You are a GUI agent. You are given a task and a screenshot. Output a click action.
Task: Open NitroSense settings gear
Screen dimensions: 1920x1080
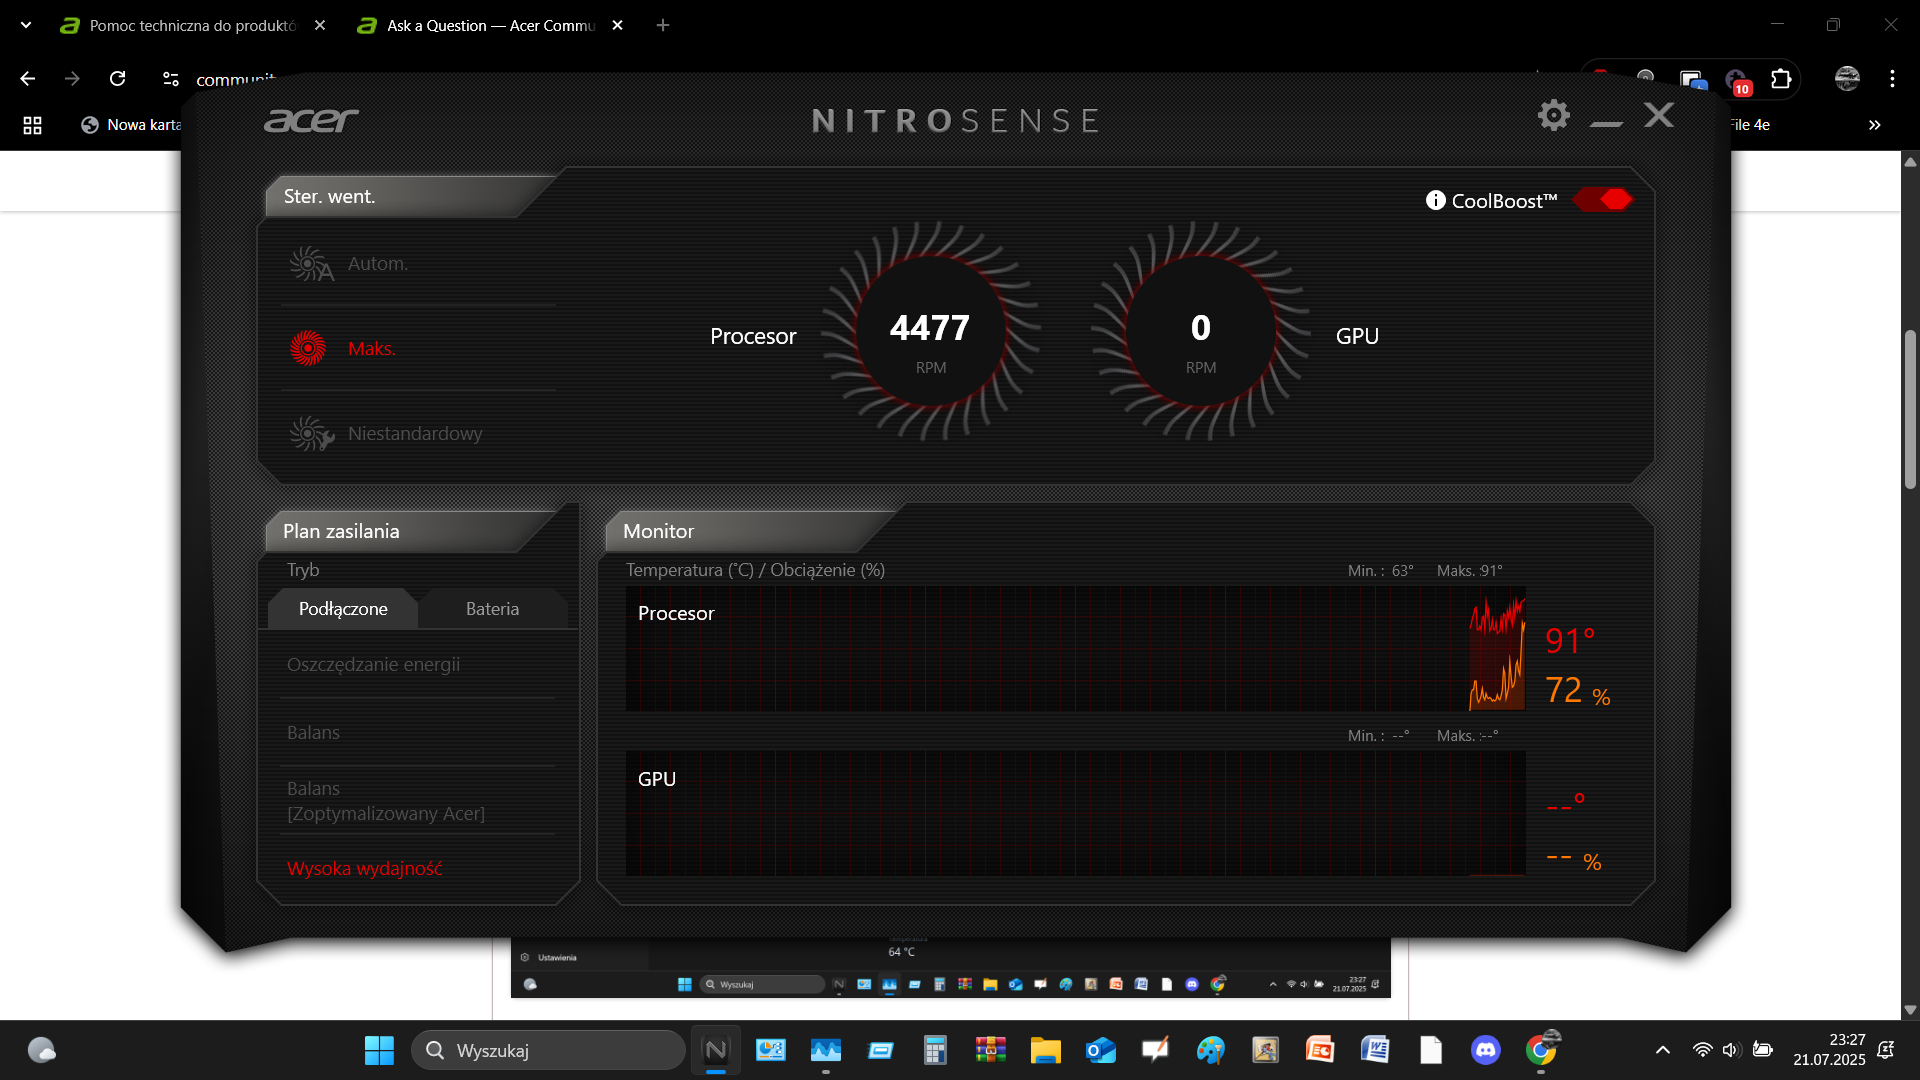[1553, 116]
